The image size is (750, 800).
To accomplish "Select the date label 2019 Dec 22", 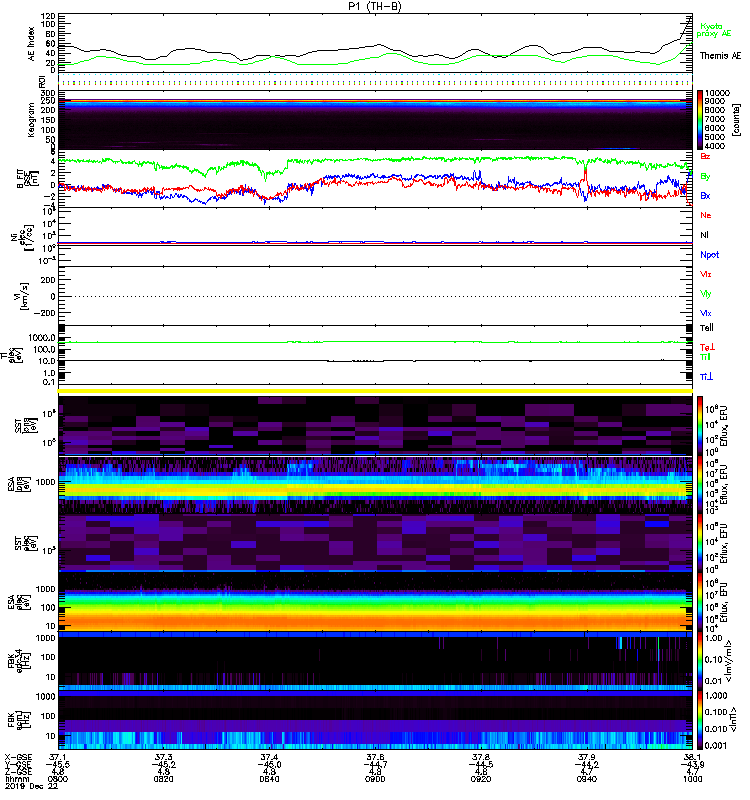I will click(x=31, y=786).
